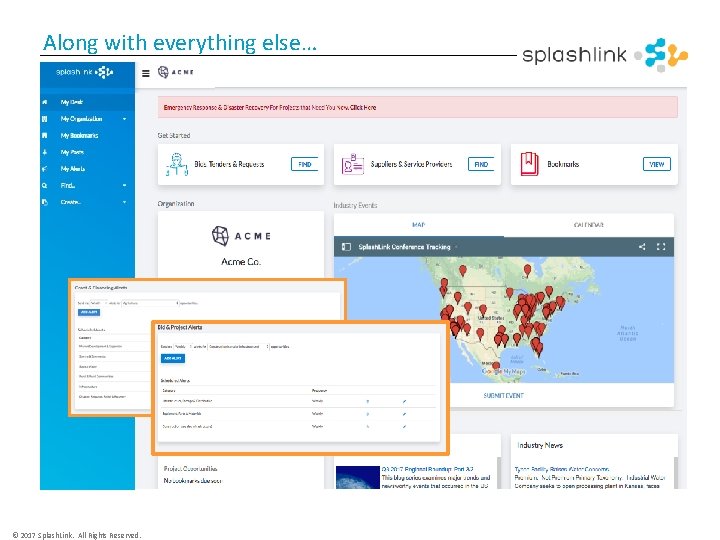Expand the Find... submenu arrow
Screen dimensions: 720x540
coord(124,186)
